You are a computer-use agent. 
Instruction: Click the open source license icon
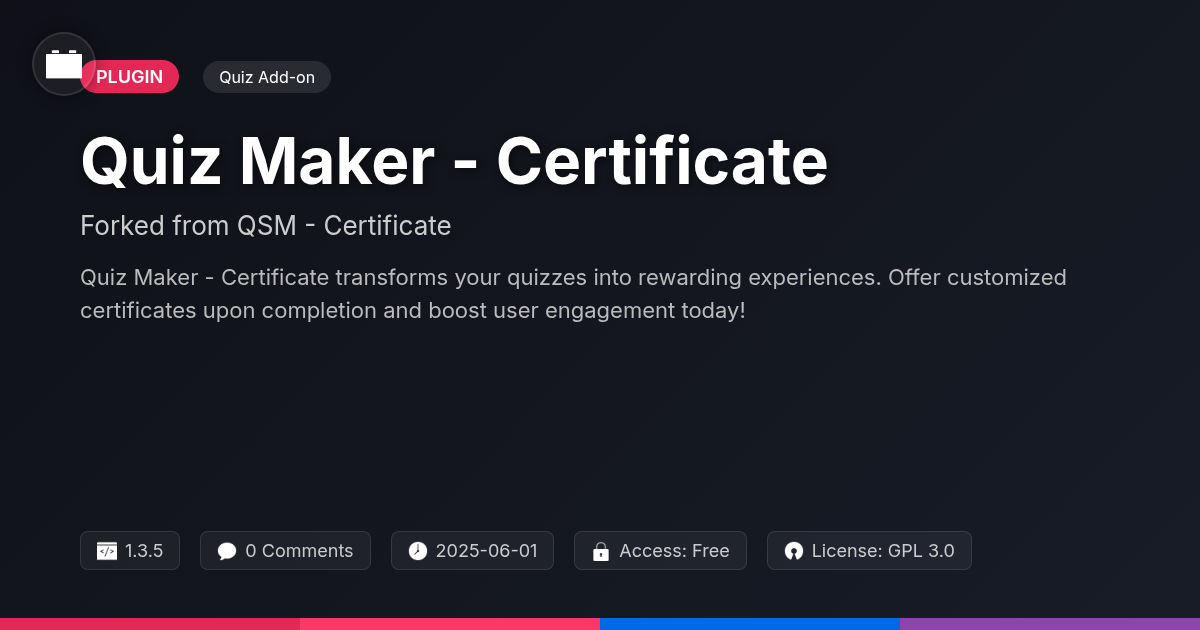point(794,551)
